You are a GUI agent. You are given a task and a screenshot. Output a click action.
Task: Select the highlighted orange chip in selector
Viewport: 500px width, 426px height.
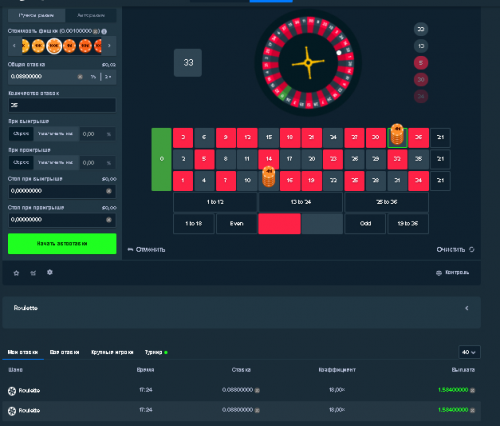(54, 46)
